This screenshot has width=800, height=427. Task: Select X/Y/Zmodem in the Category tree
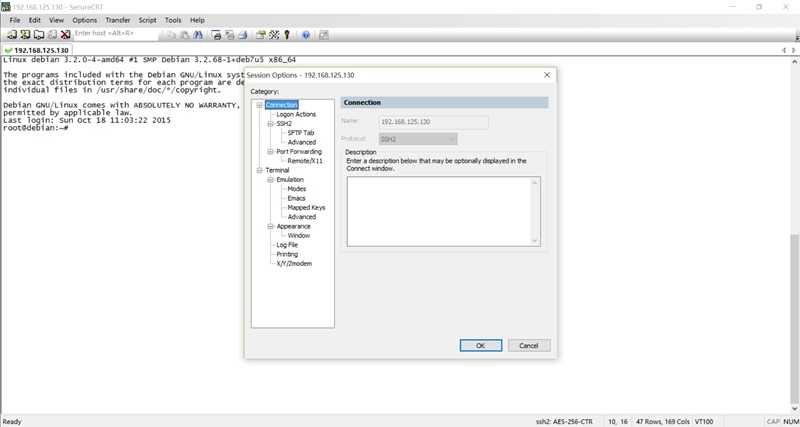pos(294,264)
